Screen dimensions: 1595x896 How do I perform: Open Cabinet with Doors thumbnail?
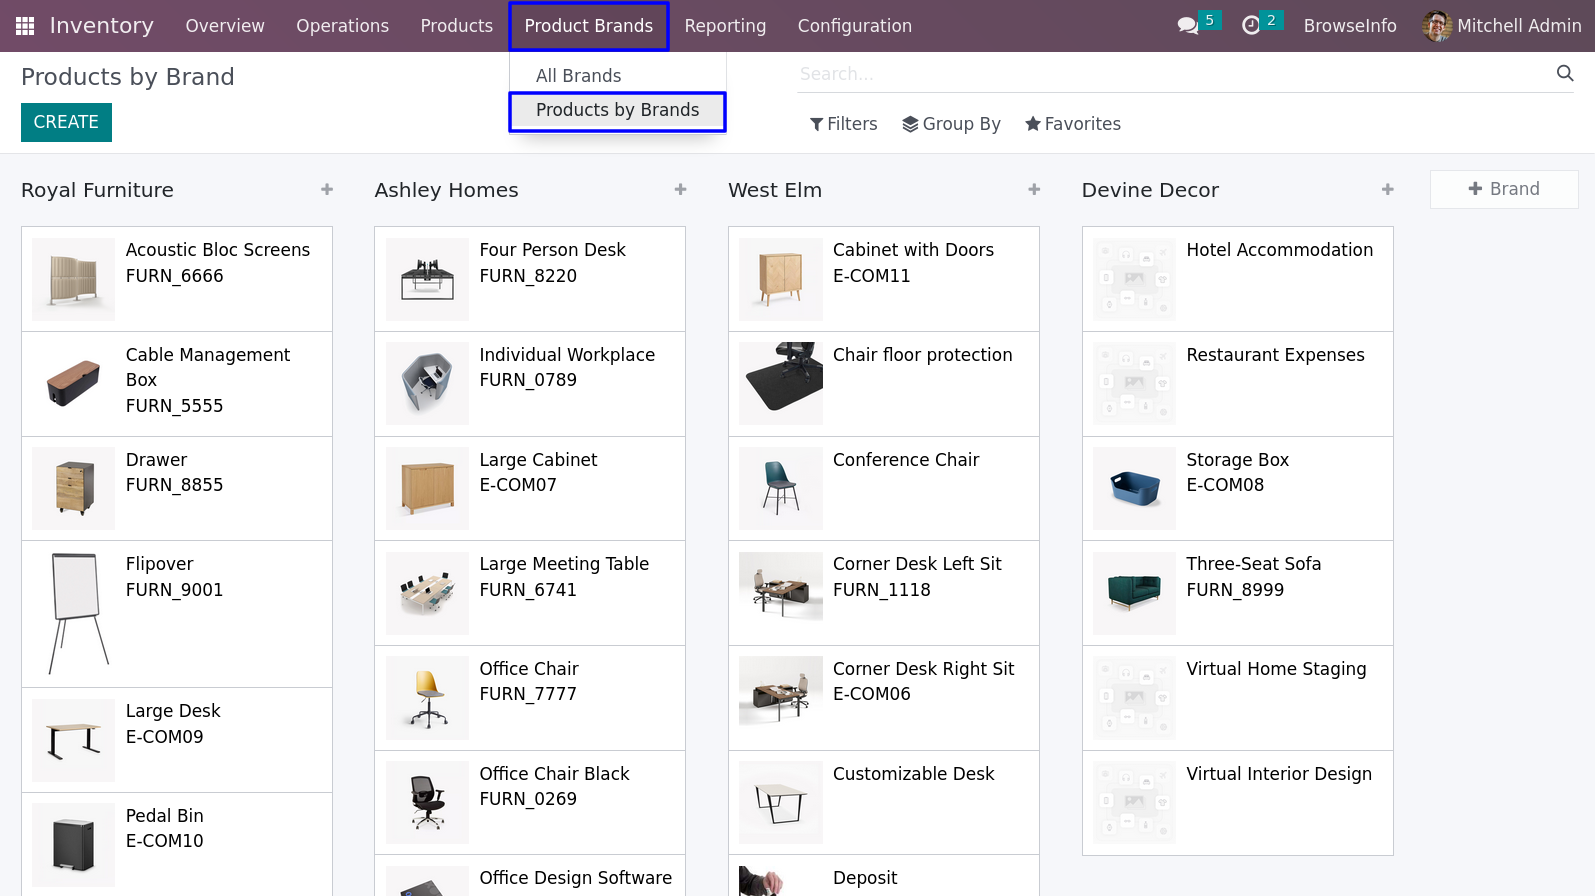[781, 279]
